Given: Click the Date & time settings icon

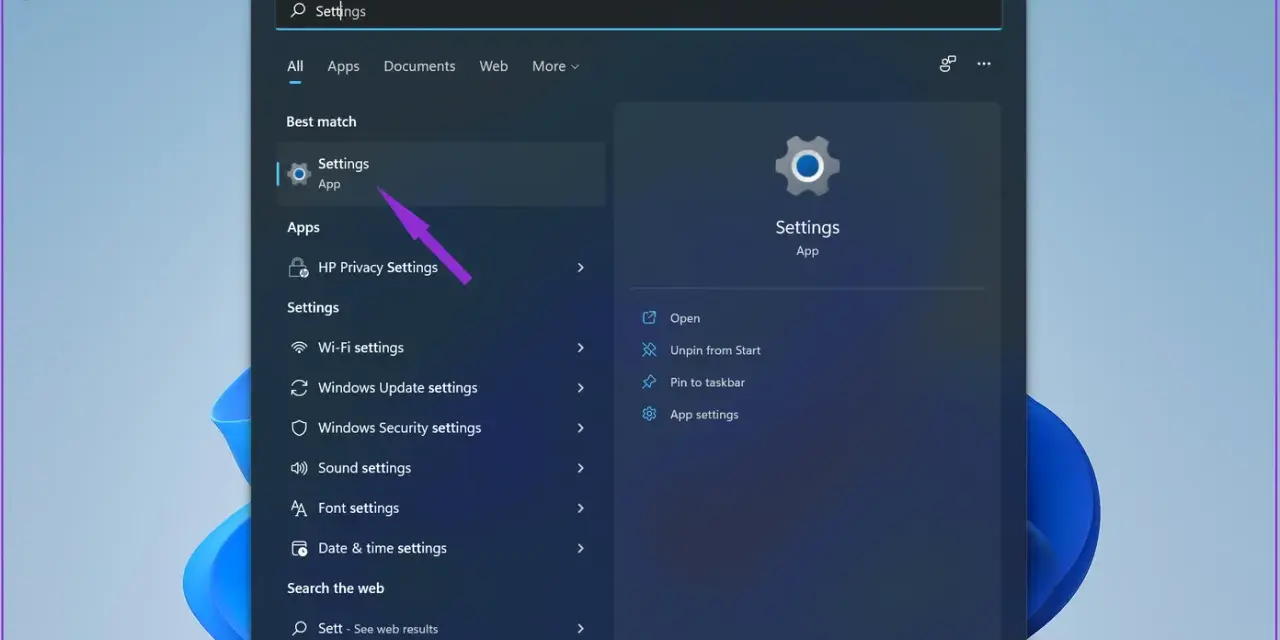Looking at the screenshot, I should [298, 548].
